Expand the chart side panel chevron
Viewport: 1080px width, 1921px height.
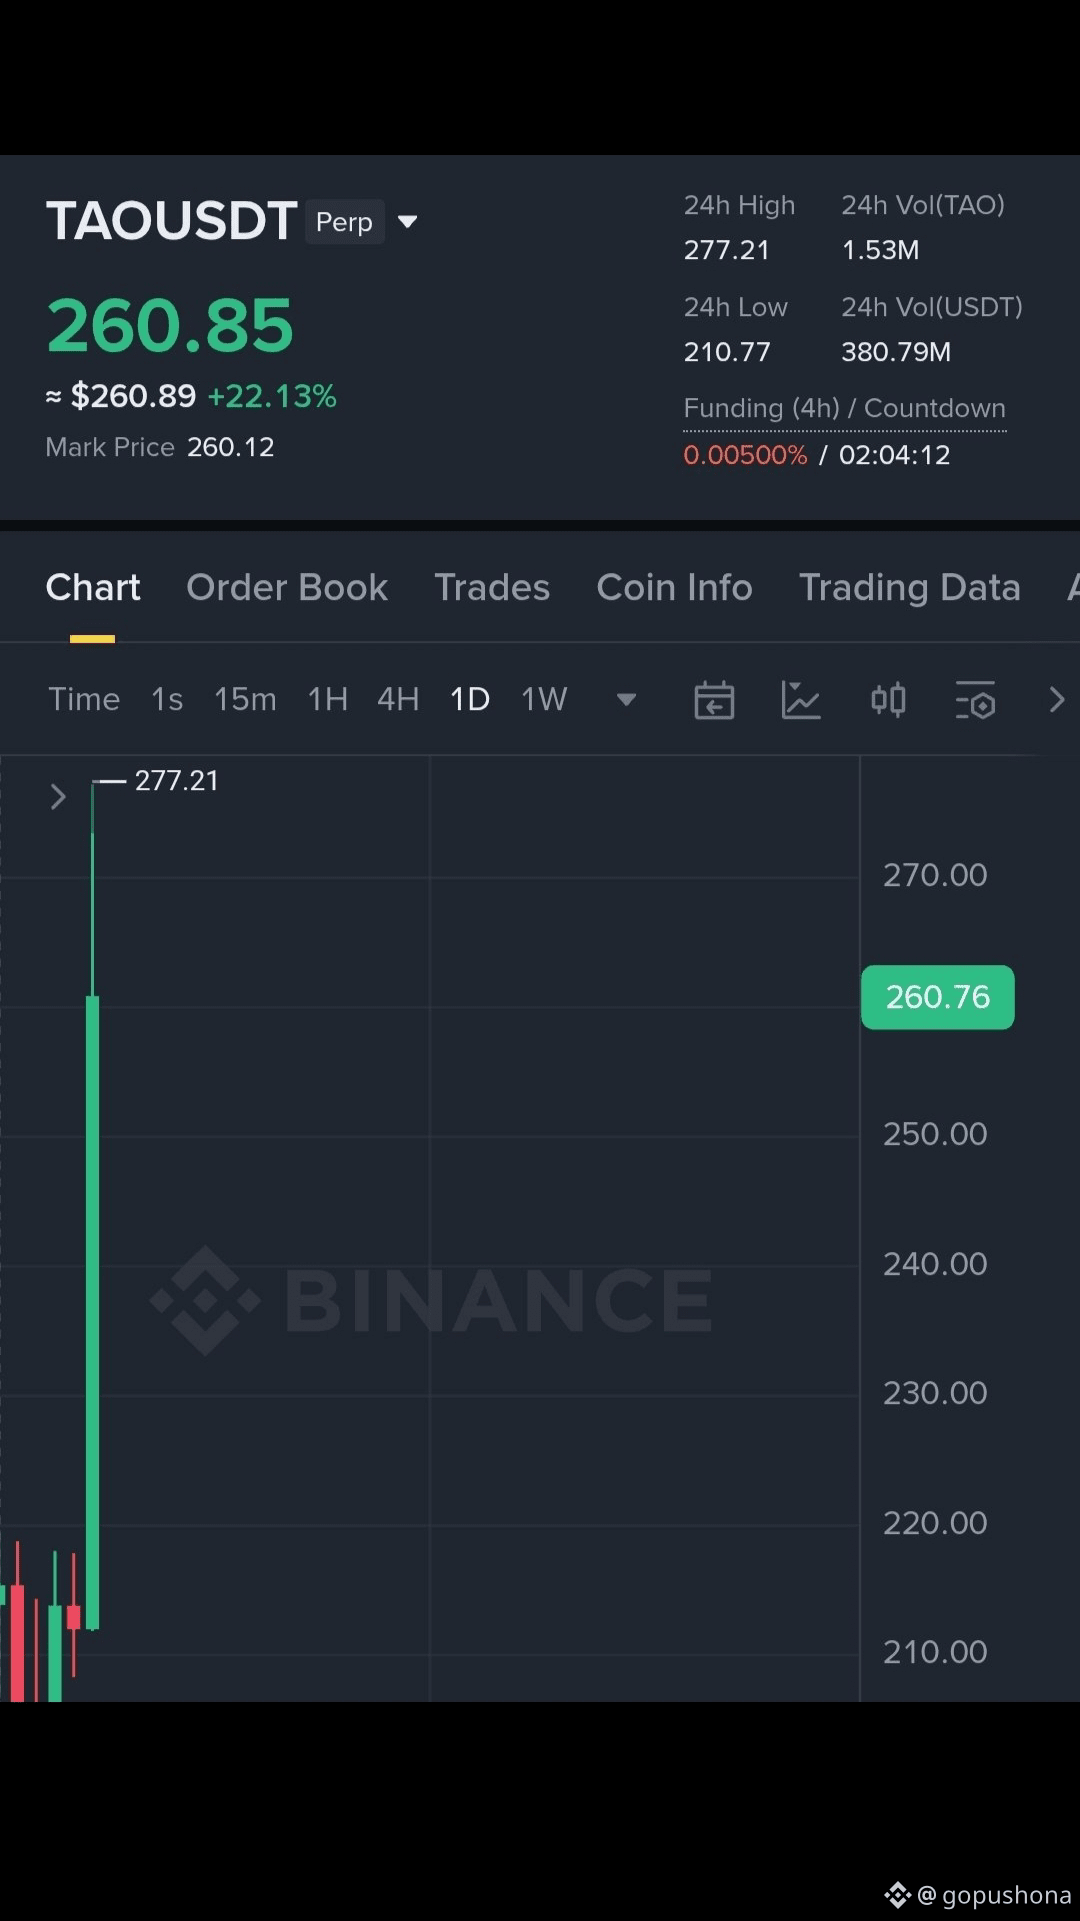(57, 797)
